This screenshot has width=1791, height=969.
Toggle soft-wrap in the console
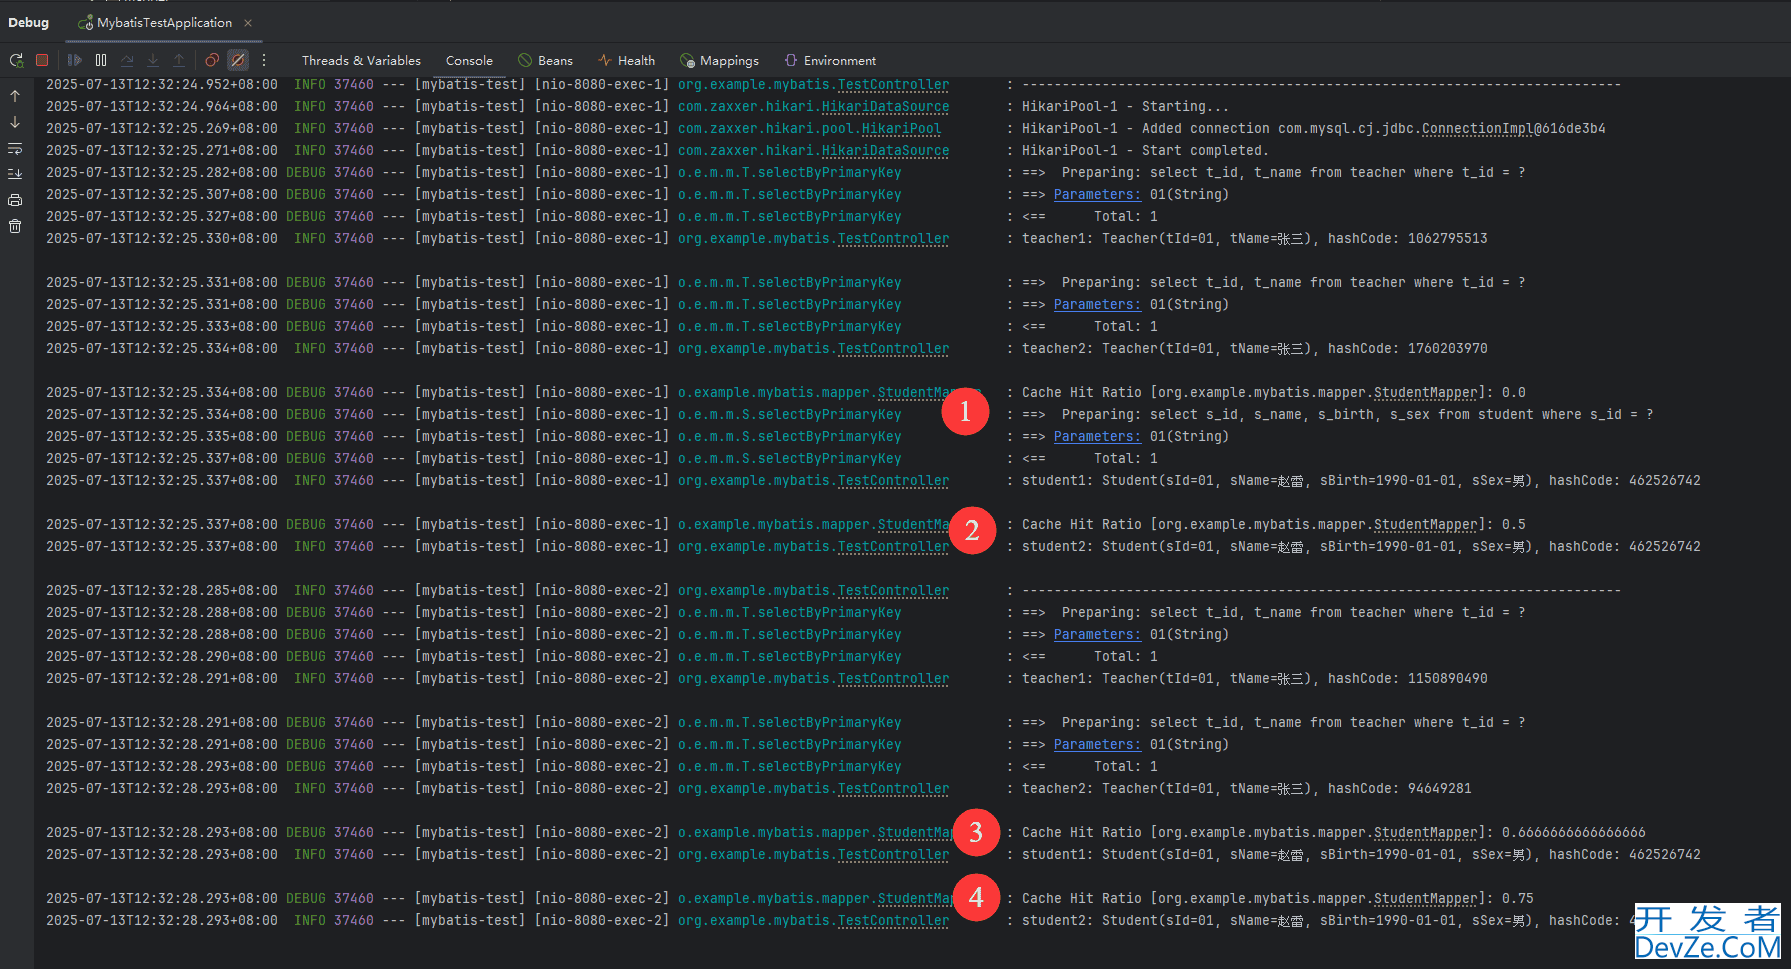[x=15, y=148]
